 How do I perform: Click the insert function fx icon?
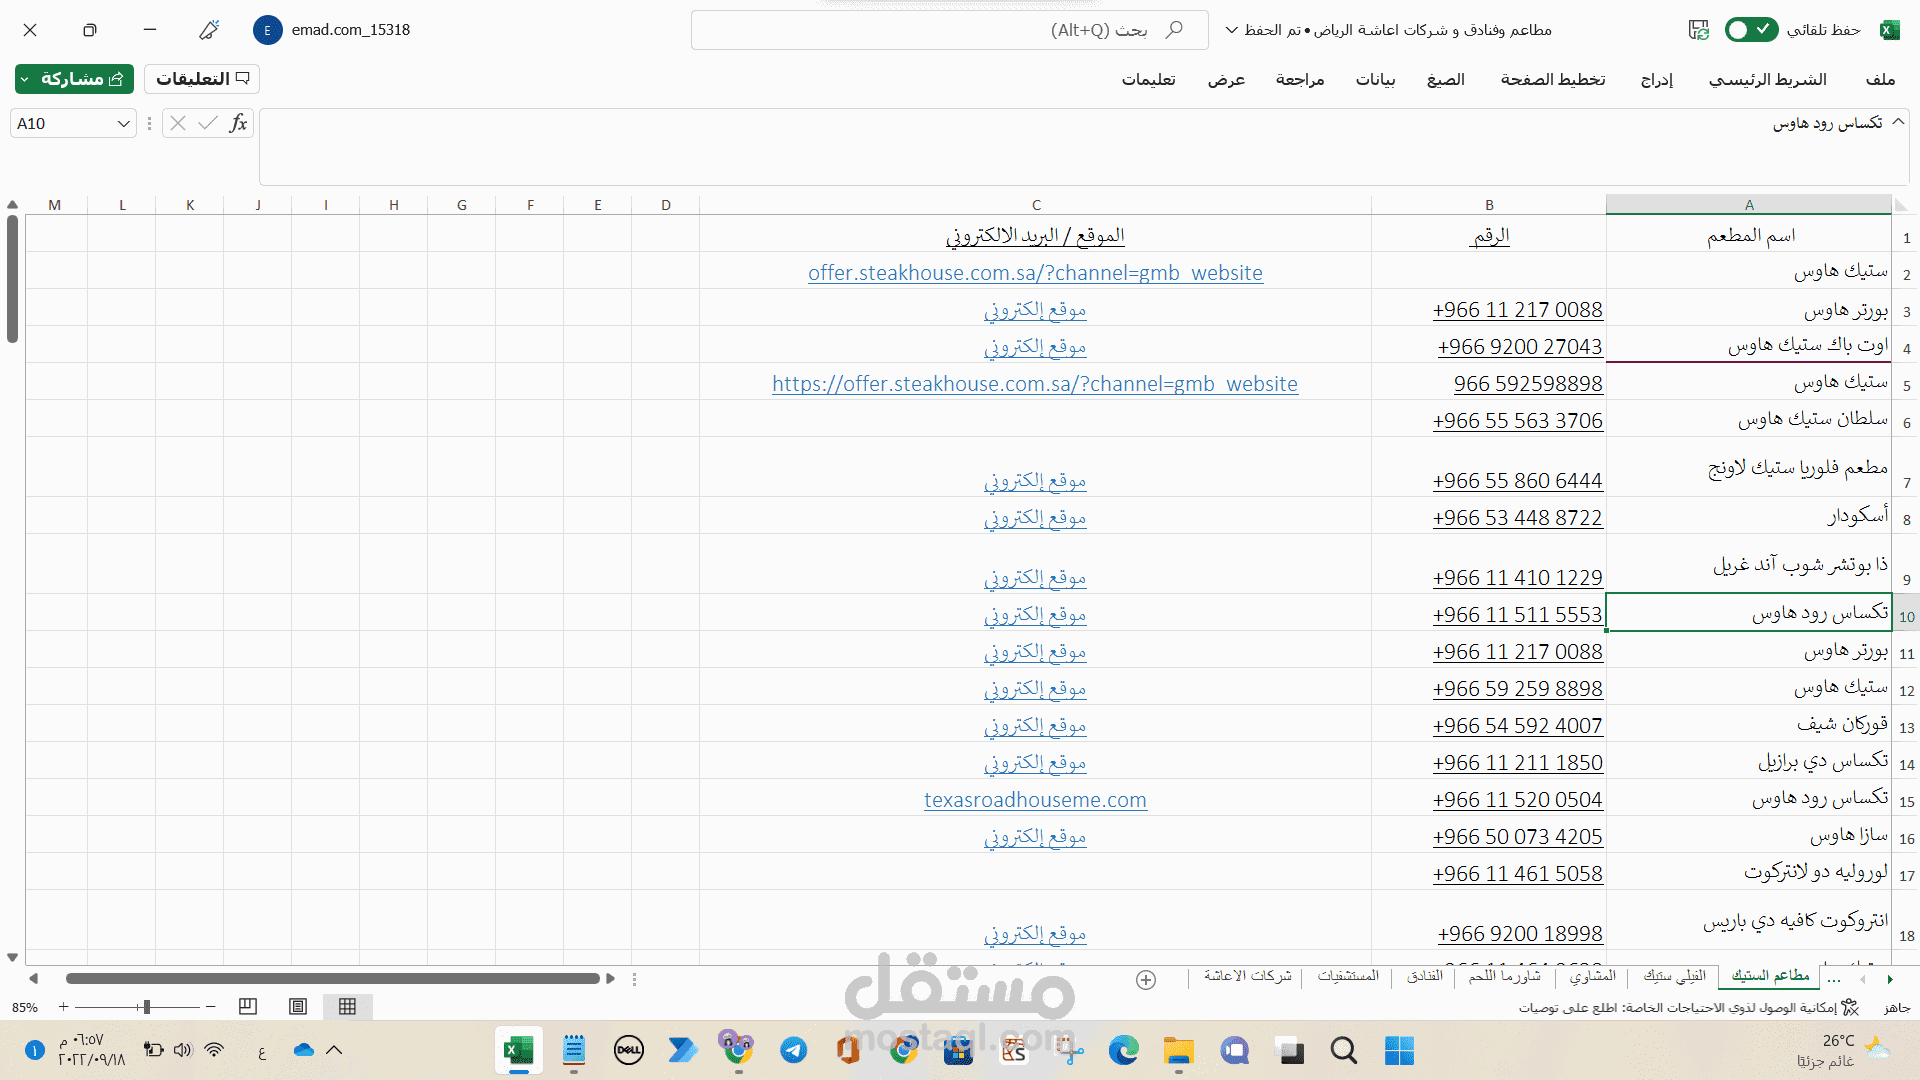point(238,123)
